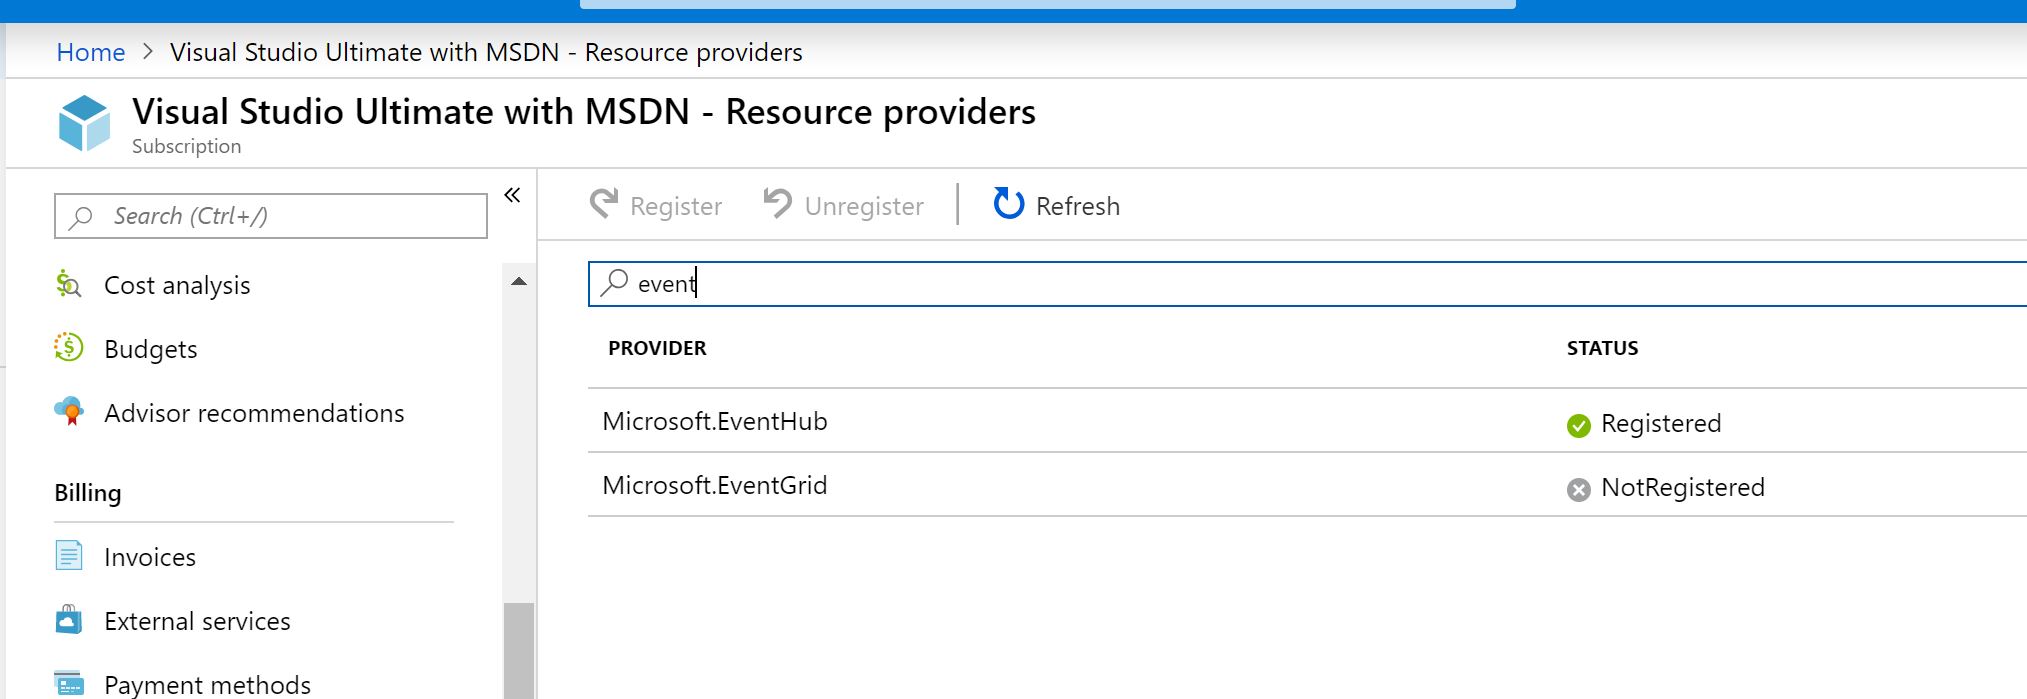This screenshot has height=699, width=2027.
Task: Click the Unregister button
Action: point(844,205)
